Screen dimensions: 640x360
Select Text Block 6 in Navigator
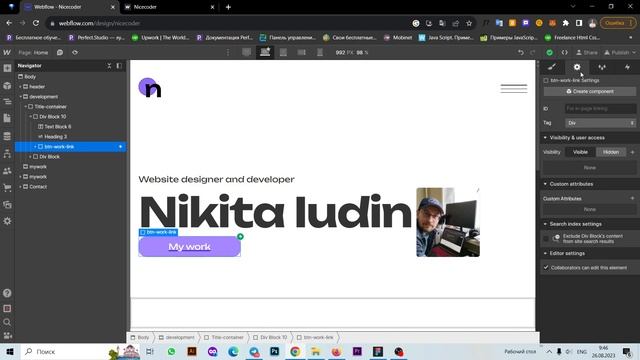[57, 127]
